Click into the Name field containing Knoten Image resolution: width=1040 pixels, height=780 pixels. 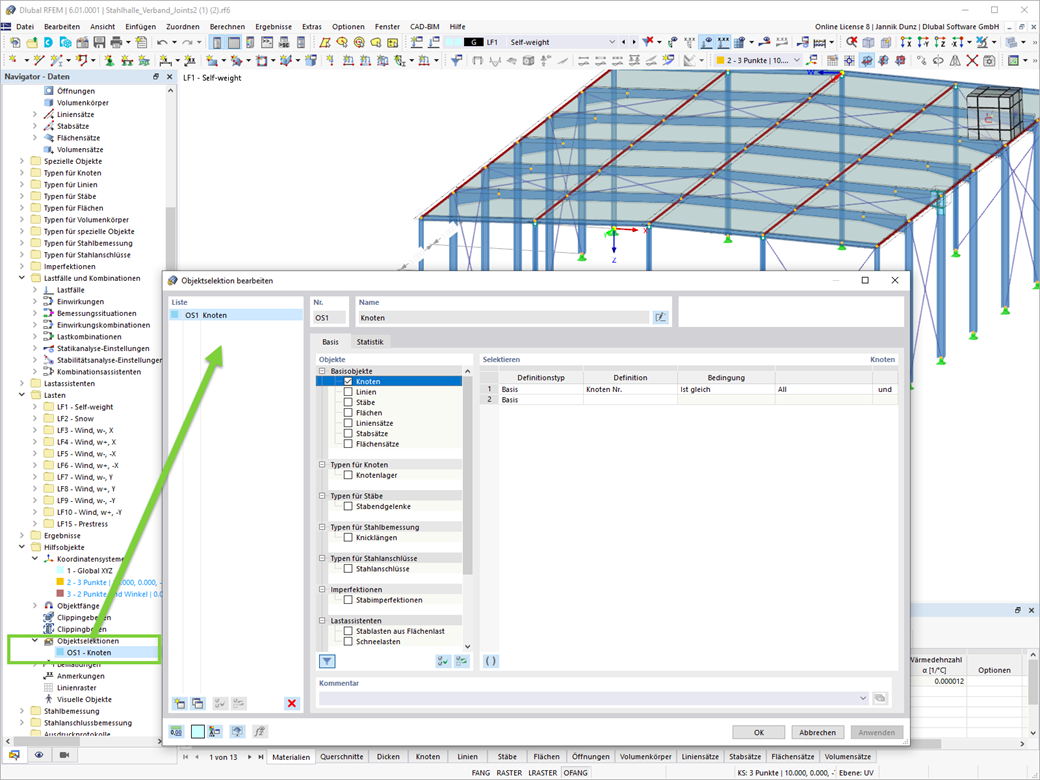coord(503,318)
